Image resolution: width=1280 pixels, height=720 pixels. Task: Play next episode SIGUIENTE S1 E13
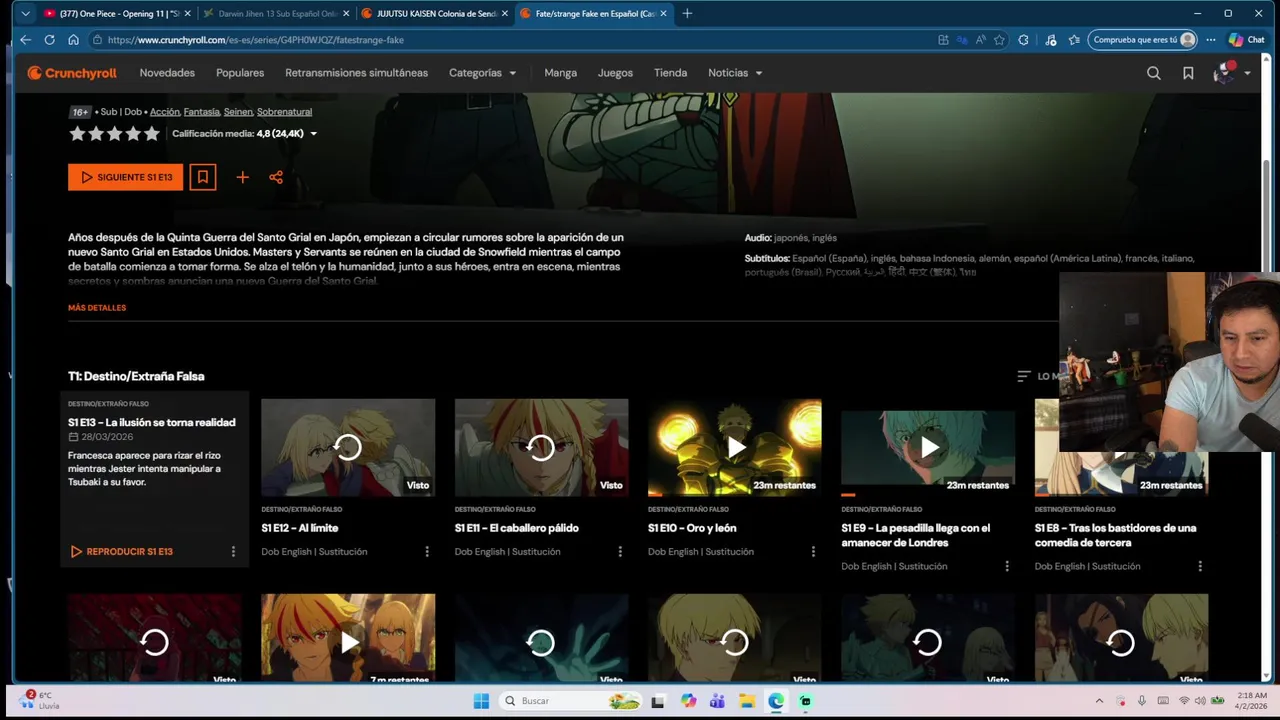(x=125, y=177)
